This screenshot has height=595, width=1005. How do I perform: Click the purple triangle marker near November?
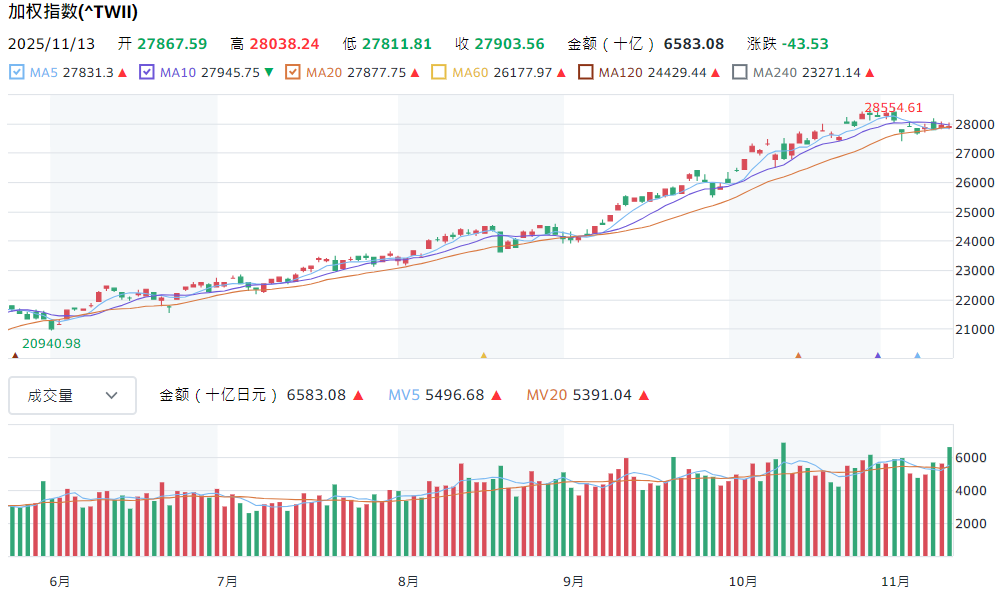(x=877, y=355)
